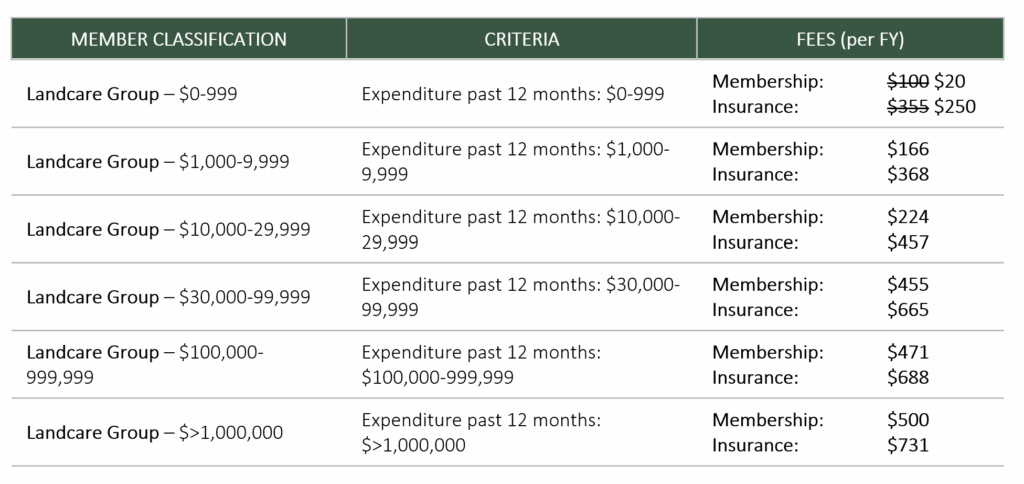Click the $731 insurance fee value
1024x484 pixels.
point(908,445)
